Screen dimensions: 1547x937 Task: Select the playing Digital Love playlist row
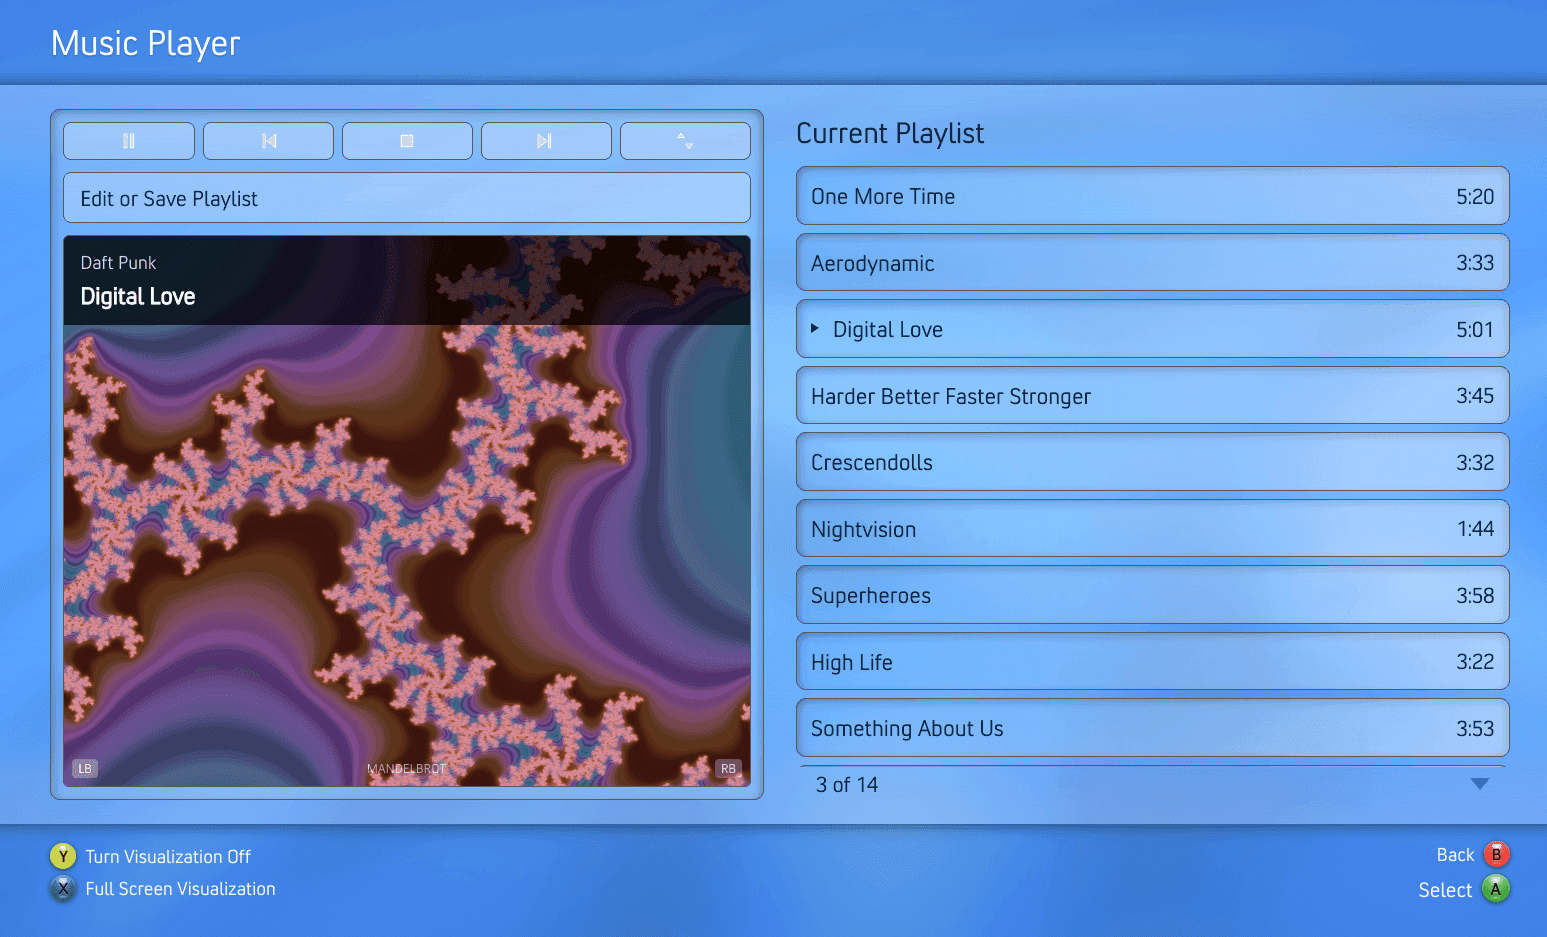point(1152,329)
